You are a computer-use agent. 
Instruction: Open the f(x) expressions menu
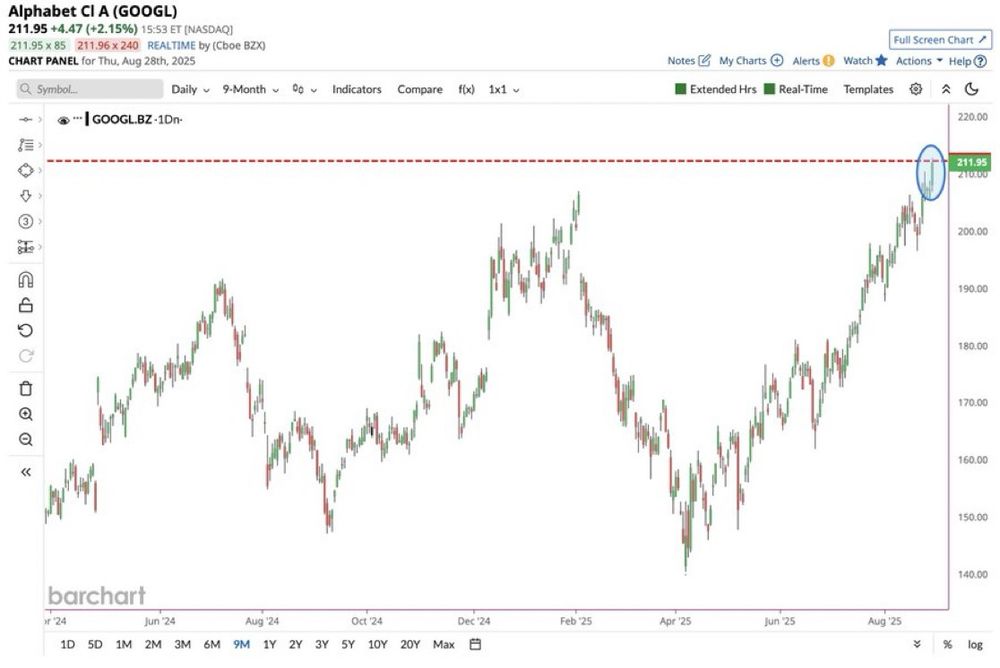466,89
